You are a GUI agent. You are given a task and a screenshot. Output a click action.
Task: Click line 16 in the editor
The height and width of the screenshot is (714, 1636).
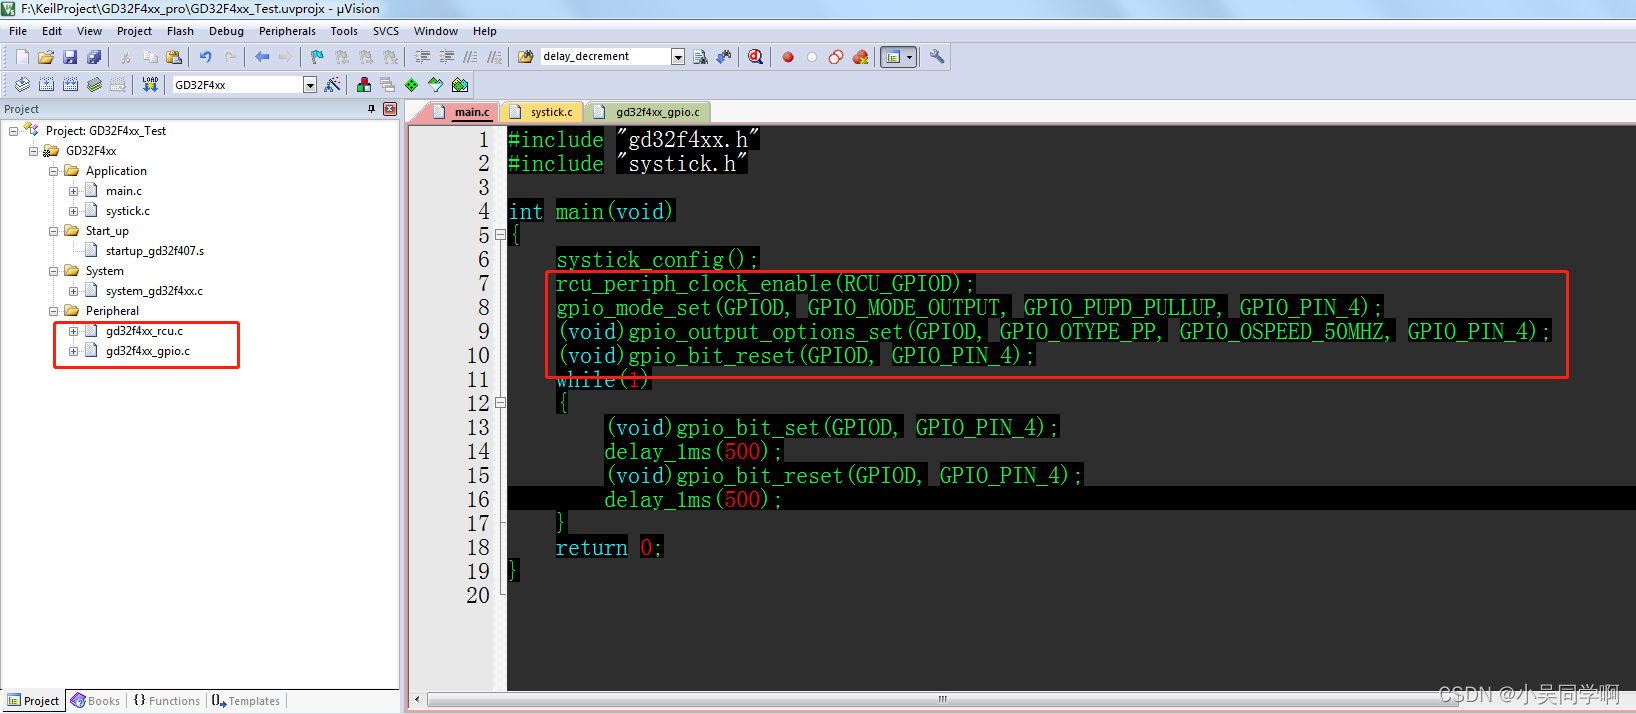(x=1071, y=499)
